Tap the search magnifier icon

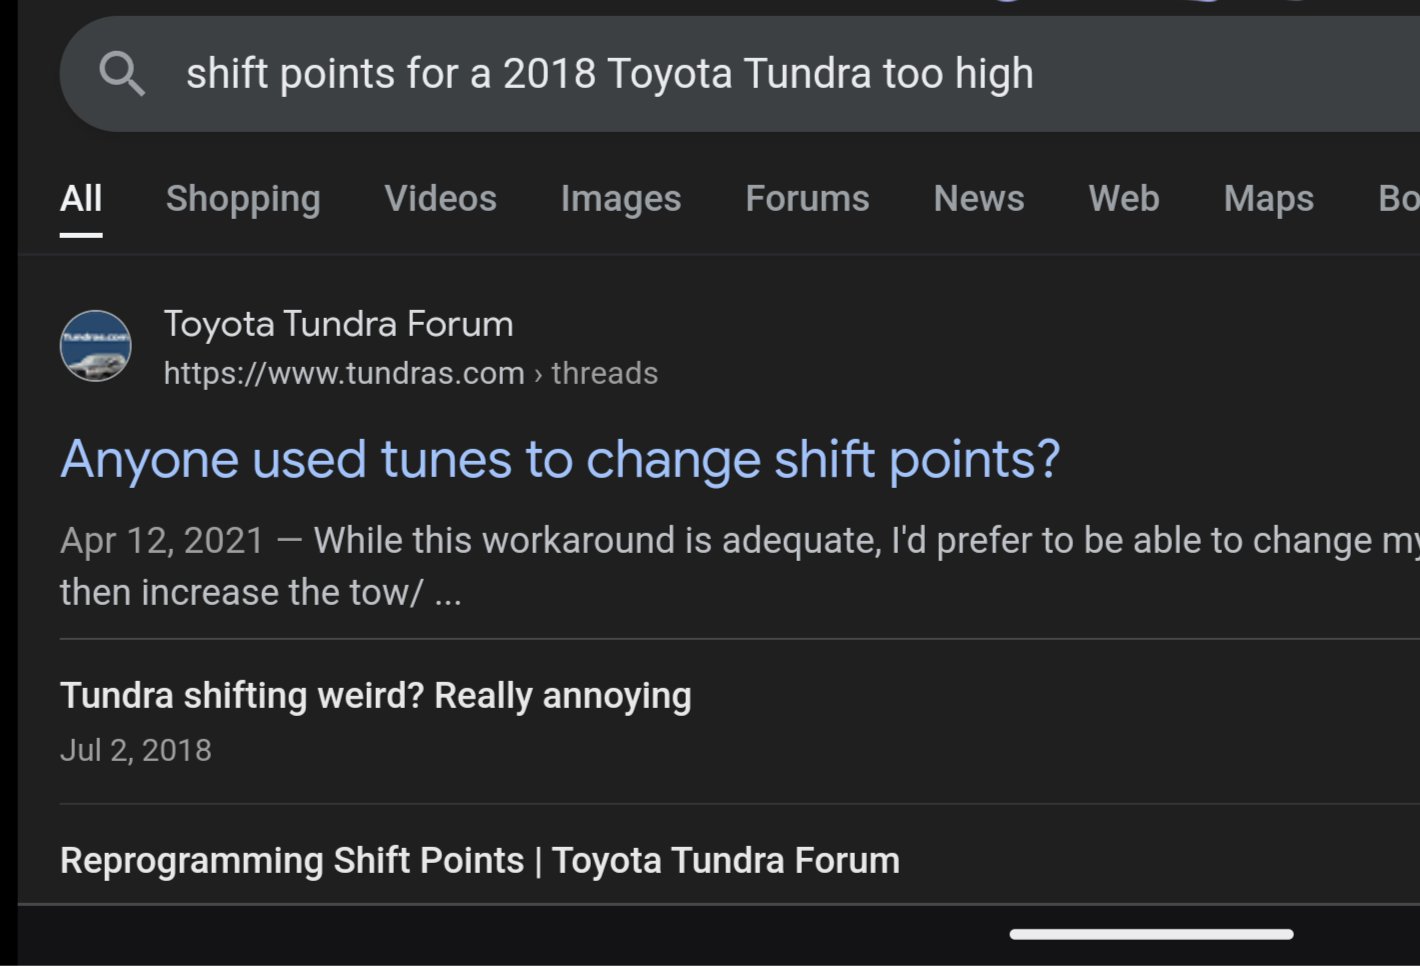tap(122, 74)
